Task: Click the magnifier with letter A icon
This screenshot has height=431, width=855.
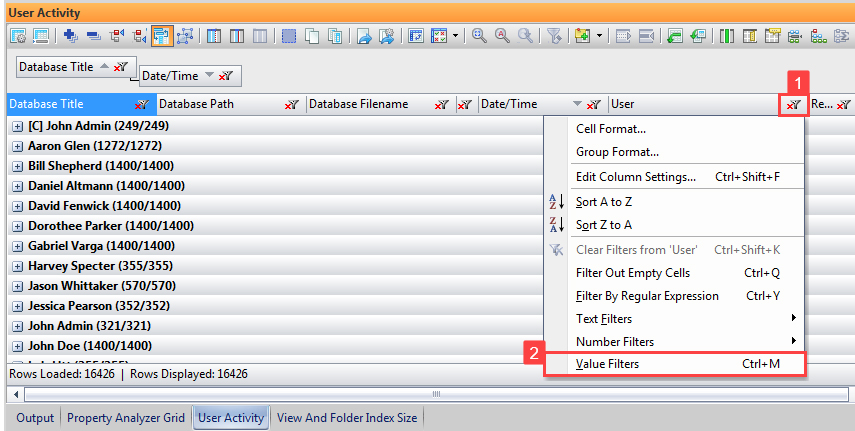Action: [x=502, y=36]
